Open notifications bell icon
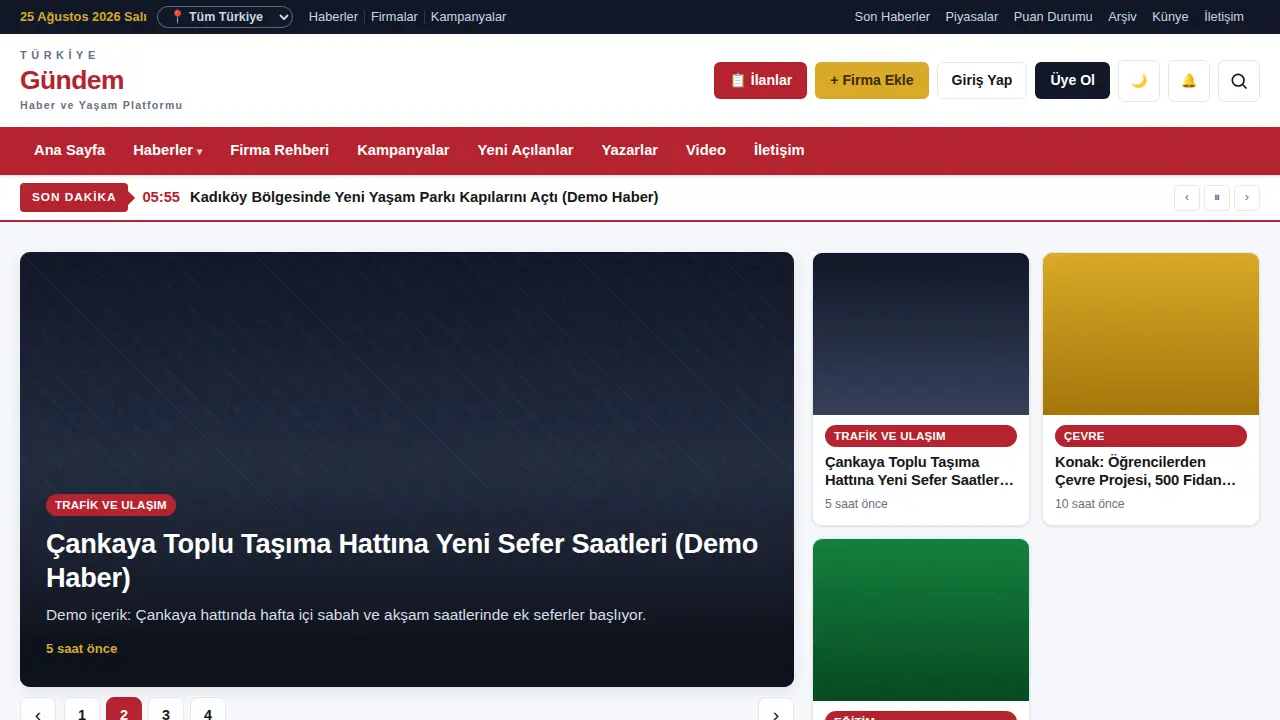The image size is (1280, 720). pyautogui.click(x=1189, y=81)
